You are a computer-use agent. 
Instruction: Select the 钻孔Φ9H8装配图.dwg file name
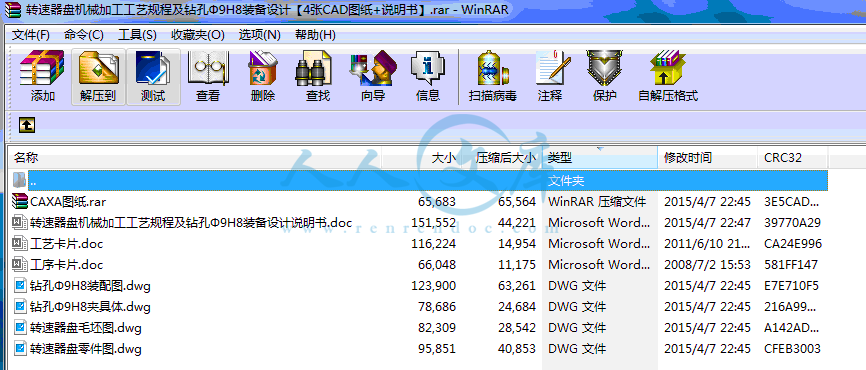click(90, 286)
